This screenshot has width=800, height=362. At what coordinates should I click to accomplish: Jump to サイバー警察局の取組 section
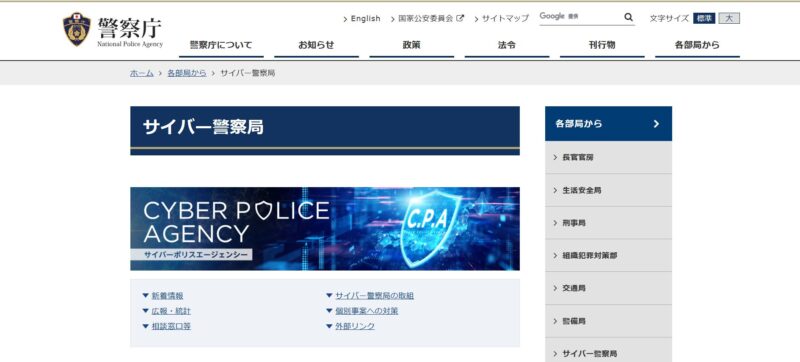pos(374,296)
